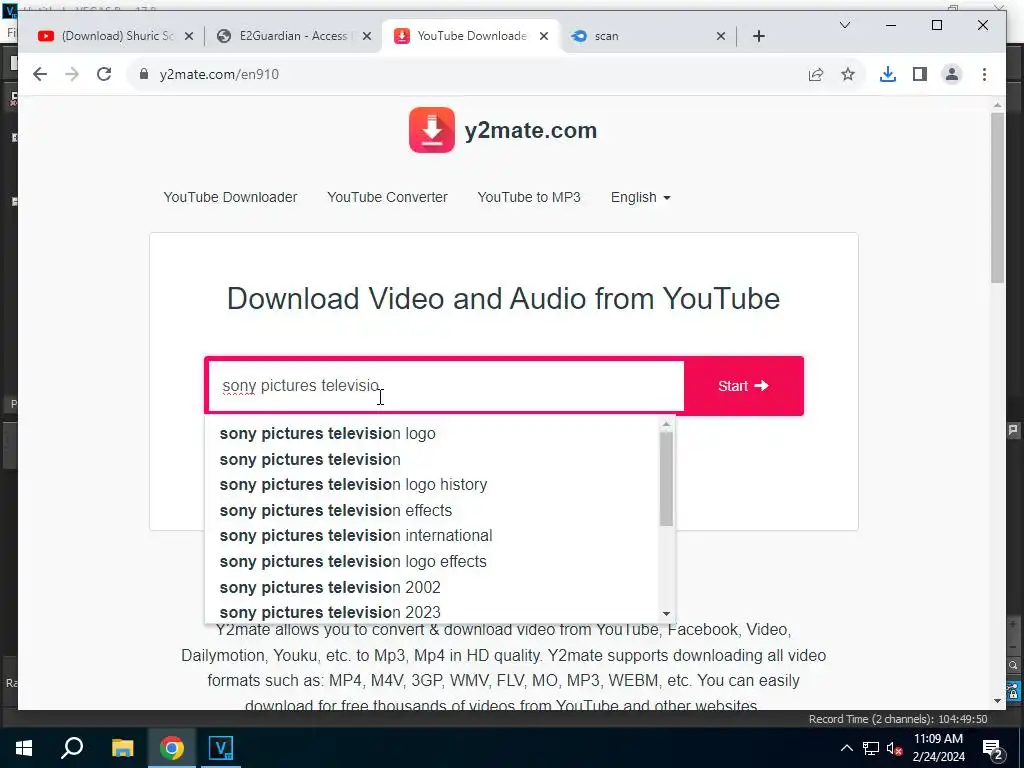The width and height of the screenshot is (1024, 768).
Task: Click the muted volume tray icon
Action: tap(894, 748)
